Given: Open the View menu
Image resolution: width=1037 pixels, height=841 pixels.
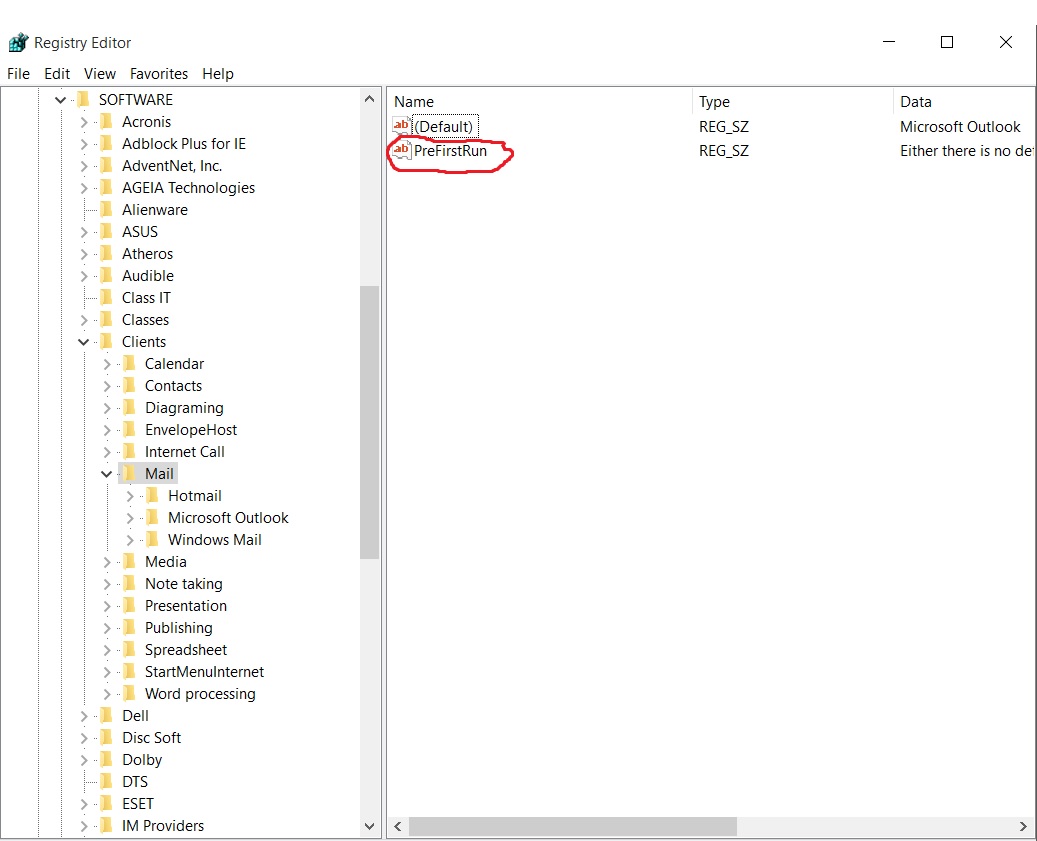Looking at the screenshot, I should [100, 73].
